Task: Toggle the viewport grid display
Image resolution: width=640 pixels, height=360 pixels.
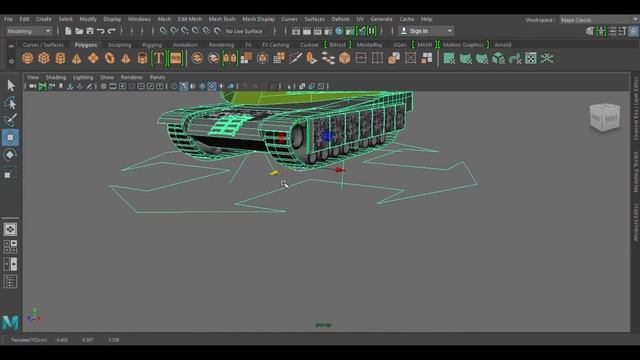Action: (103, 86)
